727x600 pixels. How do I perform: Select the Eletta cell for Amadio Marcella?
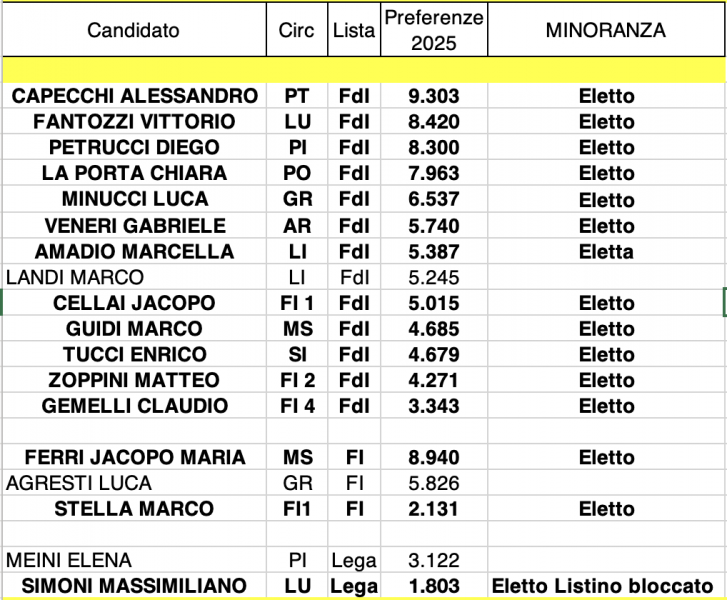pyautogui.click(x=605, y=251)
